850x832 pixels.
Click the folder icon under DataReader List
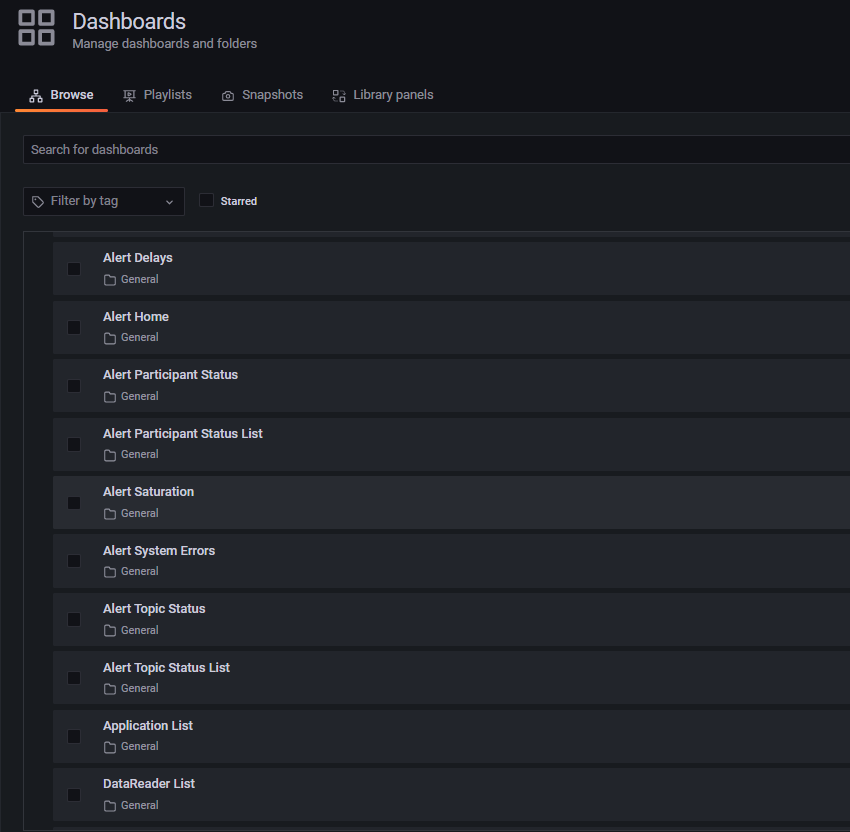(110, 805)
